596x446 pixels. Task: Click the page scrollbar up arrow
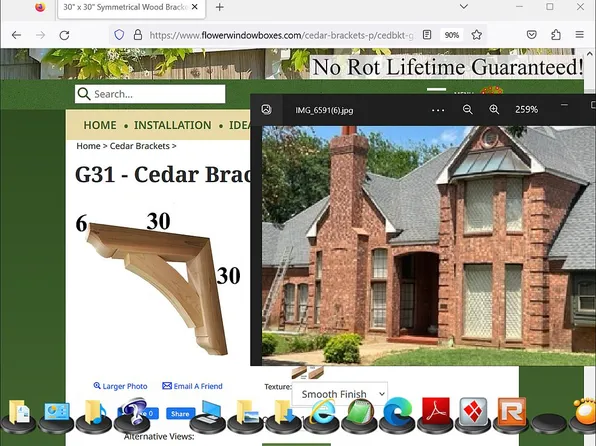click(x=590, y=54)
